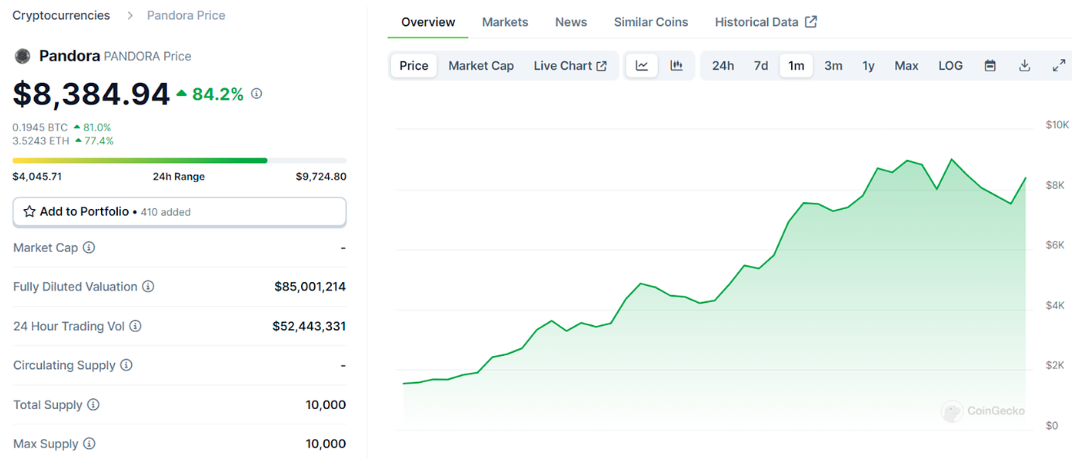Click the $85,001,214 valuation figure
This screenshot has height=458, width=1072.
coord(310,286)
